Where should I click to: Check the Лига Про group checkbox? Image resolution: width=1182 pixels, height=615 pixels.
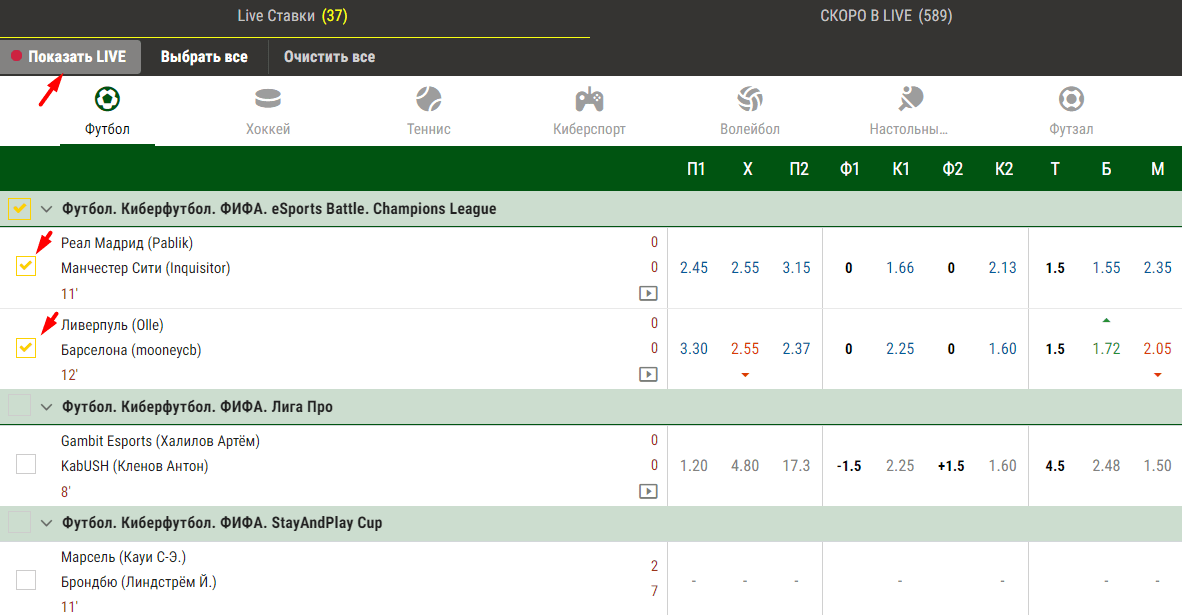tap(19, 405)
